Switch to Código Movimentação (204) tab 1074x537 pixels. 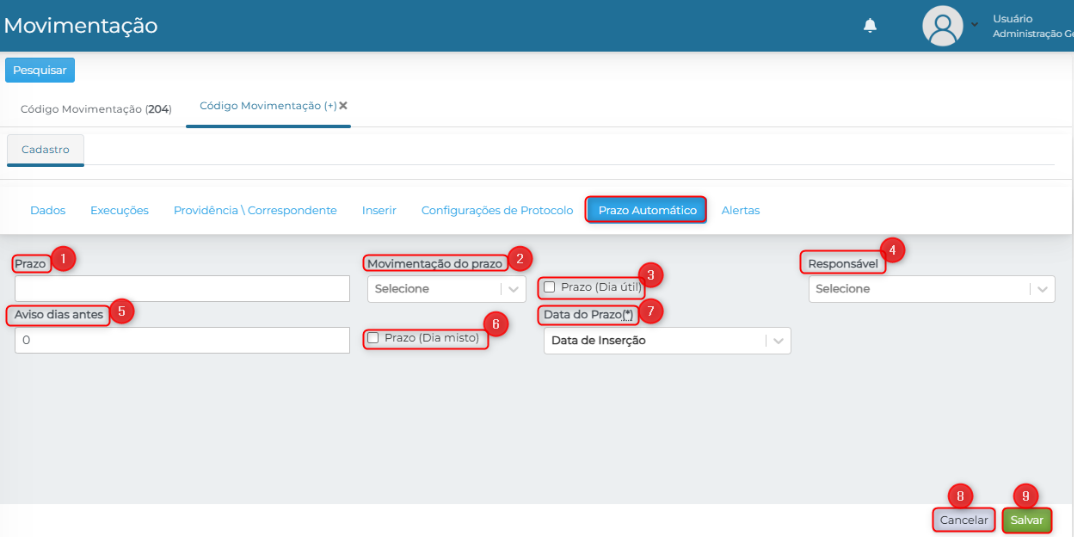pos(96,109)
